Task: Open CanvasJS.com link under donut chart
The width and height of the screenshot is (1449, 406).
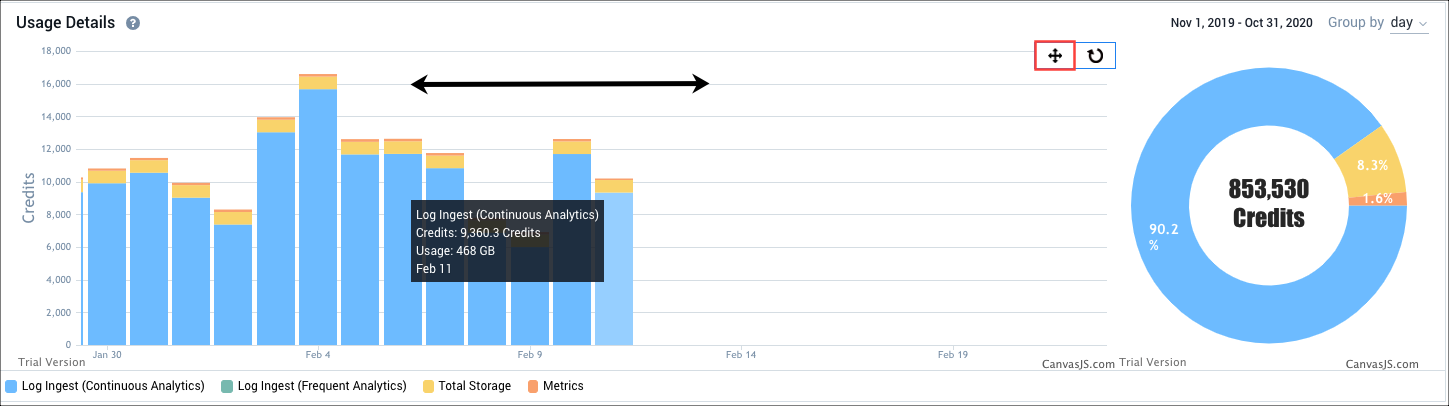Action: pos(1382,365)
